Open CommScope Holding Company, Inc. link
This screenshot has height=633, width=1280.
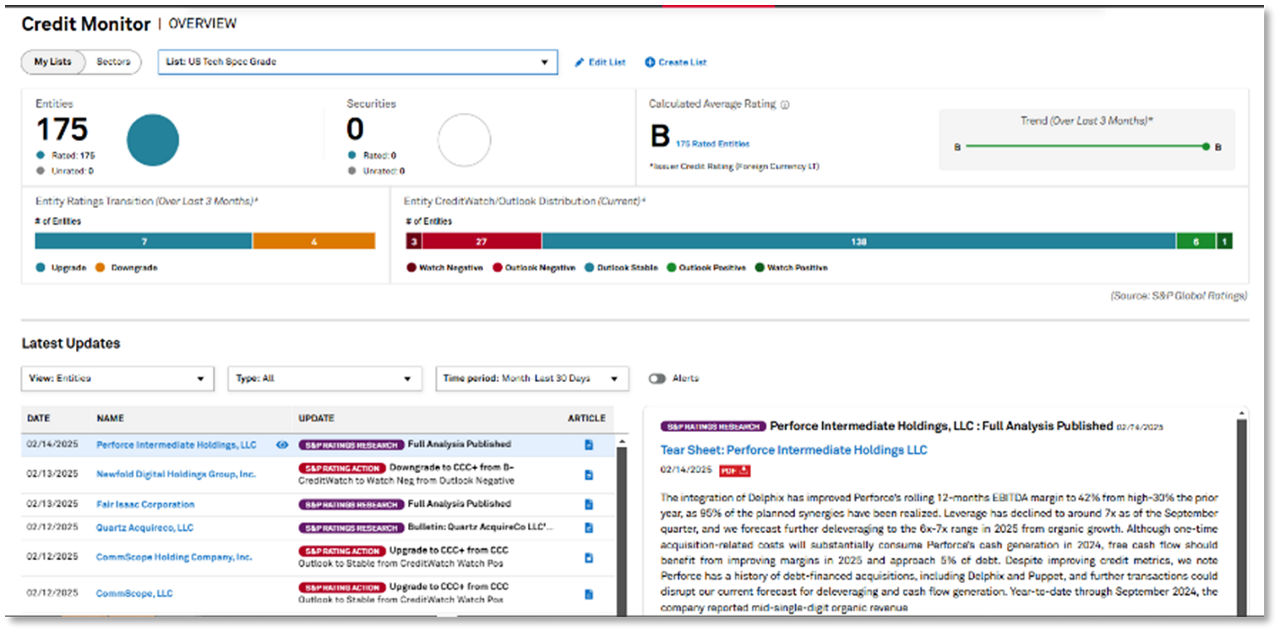[x=174, y=557]
